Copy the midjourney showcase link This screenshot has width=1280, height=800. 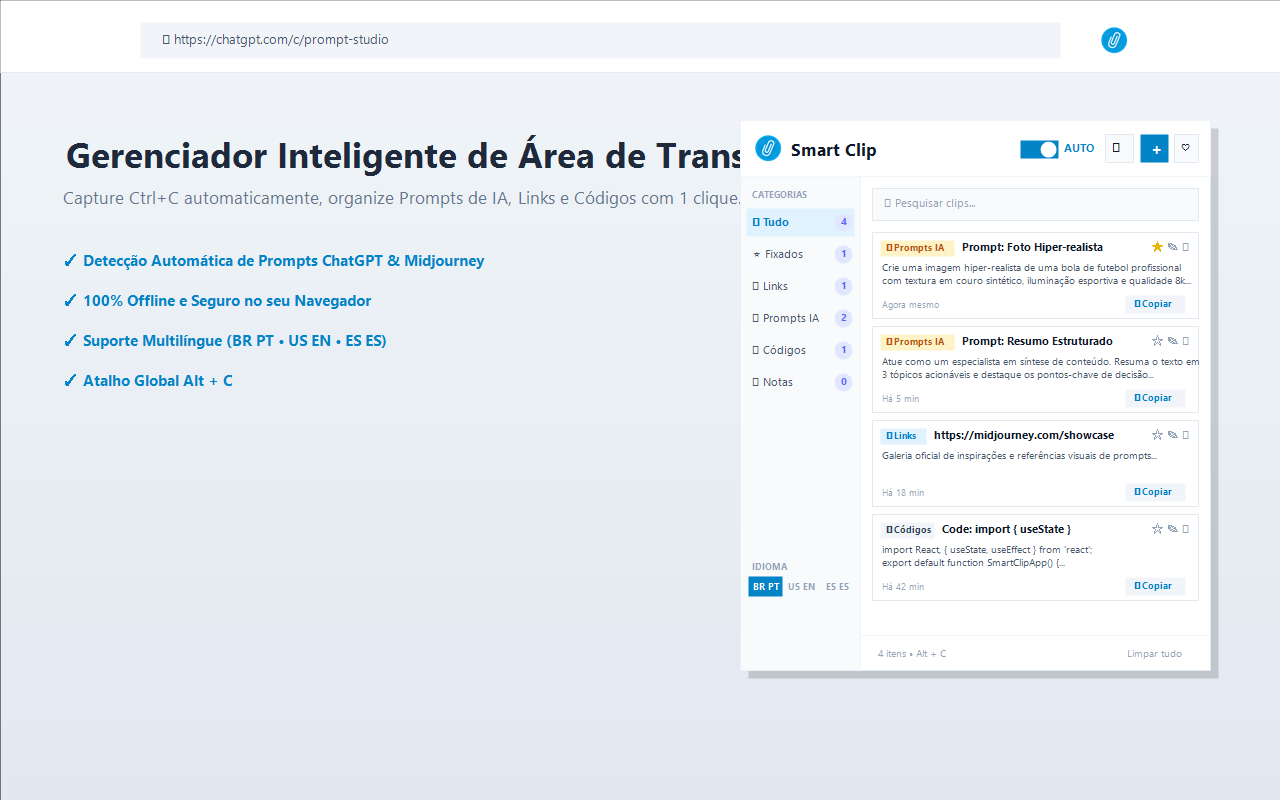click(1155, 492)
